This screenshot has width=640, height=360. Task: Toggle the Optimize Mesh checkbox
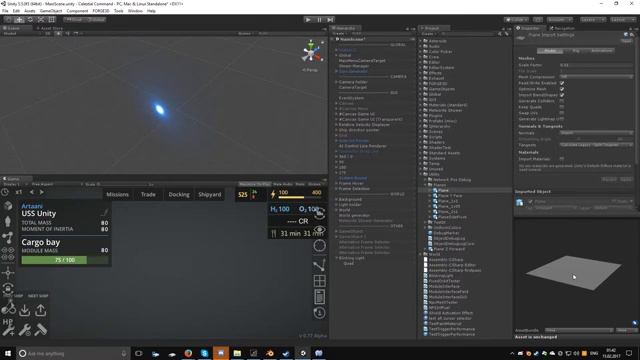pos(562,89)
